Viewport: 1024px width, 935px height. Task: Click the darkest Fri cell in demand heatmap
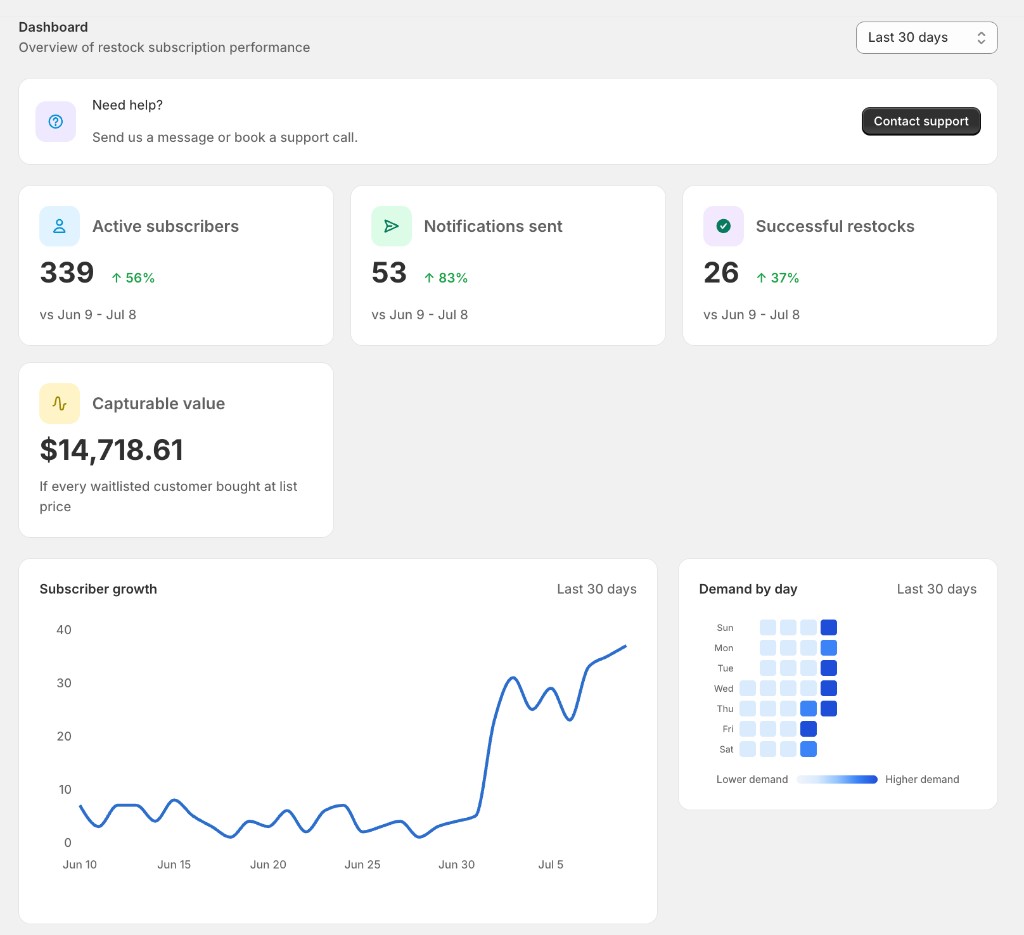coord(808,729)
